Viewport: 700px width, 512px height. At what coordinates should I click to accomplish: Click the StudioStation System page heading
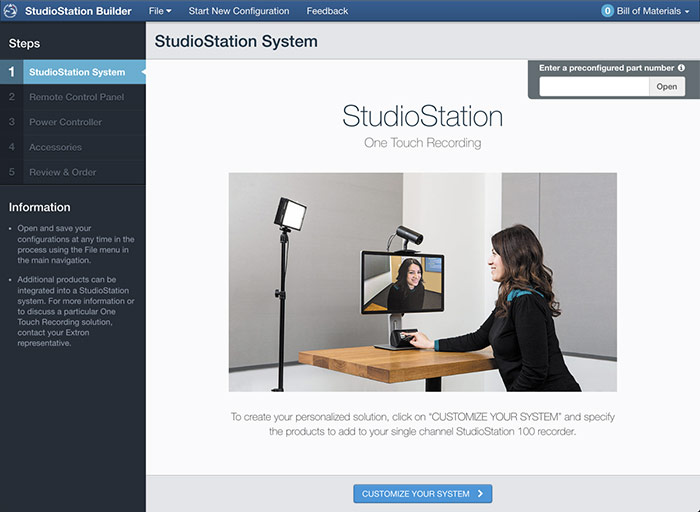coord(236,41)
